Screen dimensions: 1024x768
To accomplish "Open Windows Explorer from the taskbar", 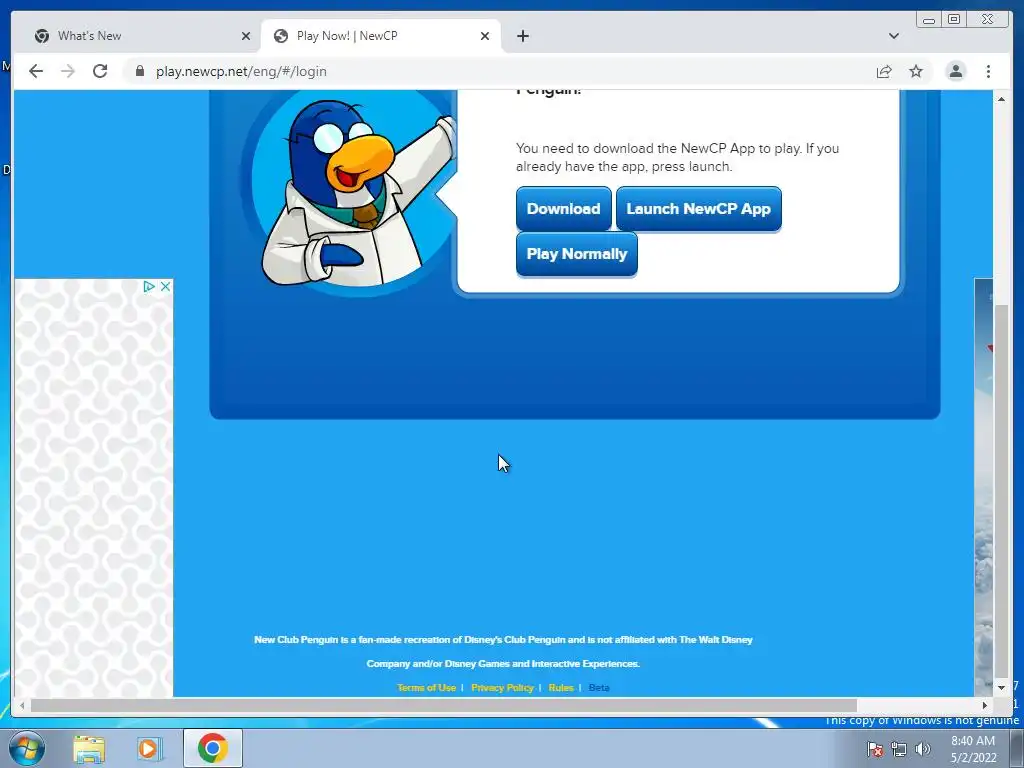I will [x=89, y=748].
